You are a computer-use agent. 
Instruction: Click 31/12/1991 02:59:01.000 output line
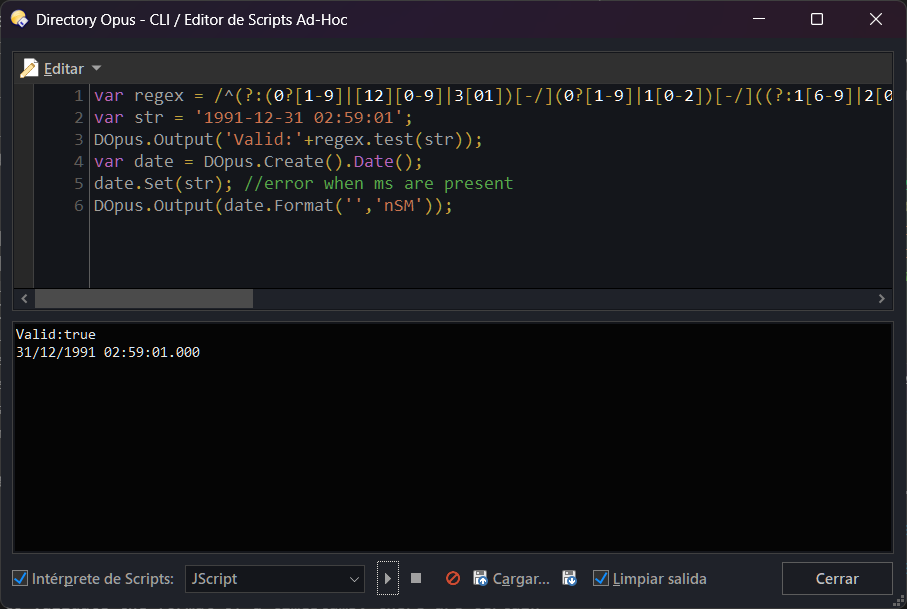(x=108, y=352)
